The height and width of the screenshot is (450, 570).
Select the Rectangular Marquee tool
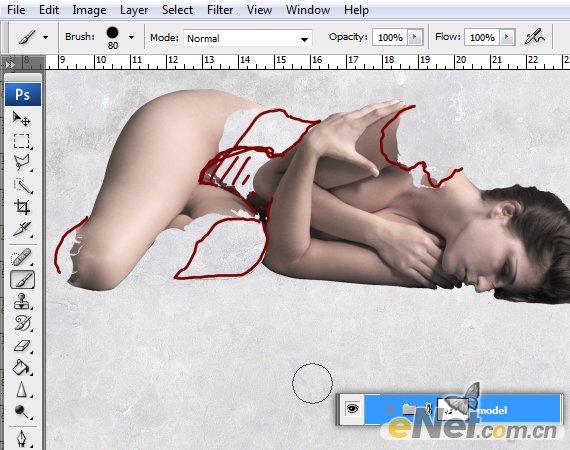click(22, 141)
